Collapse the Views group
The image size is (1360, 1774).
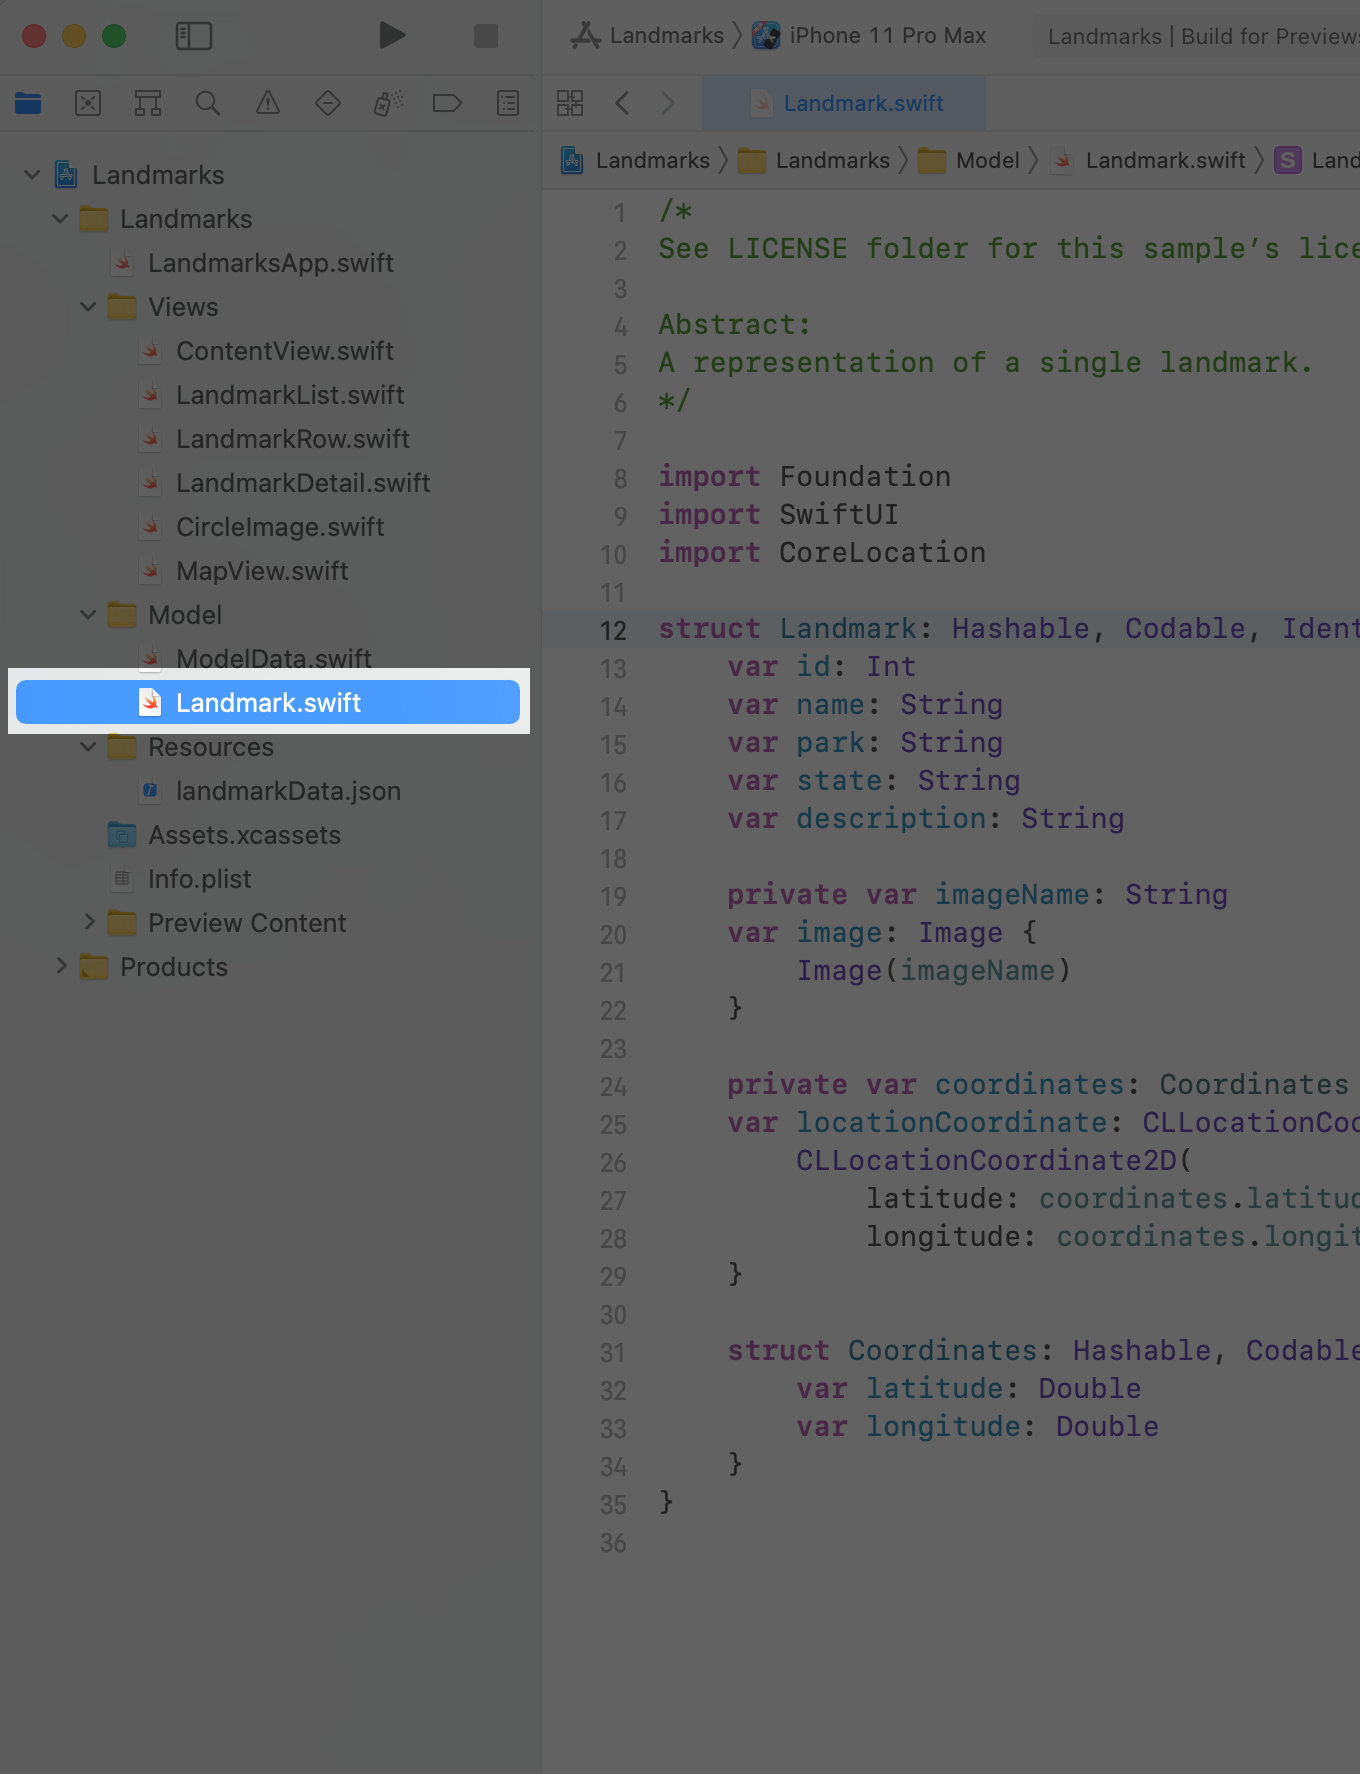tap(88, 307)
